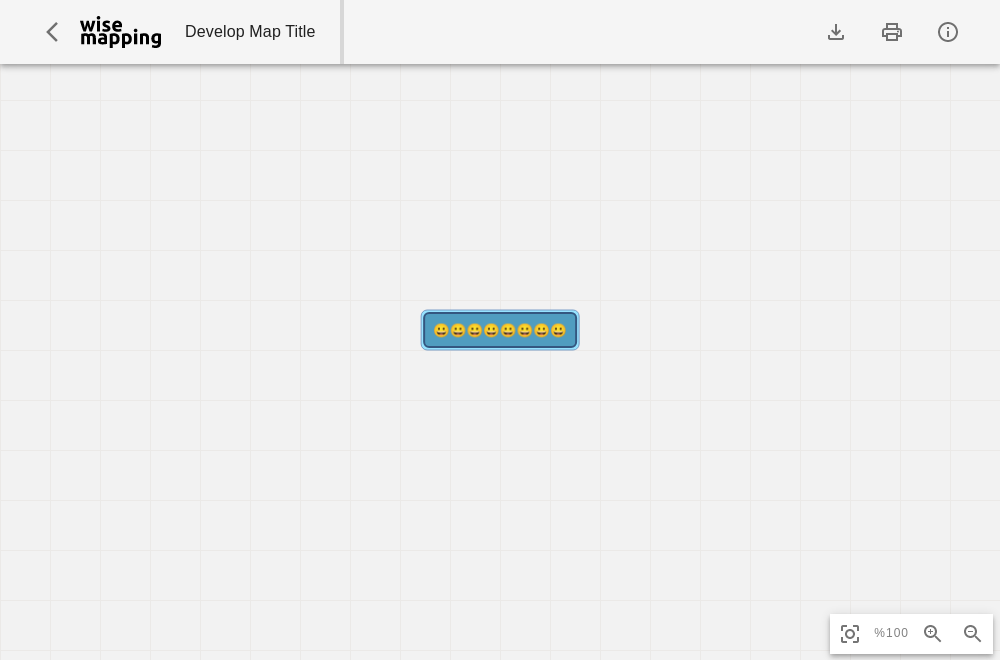Select the central emoji topic node
1000x660 pixels.
click(500, 330)
